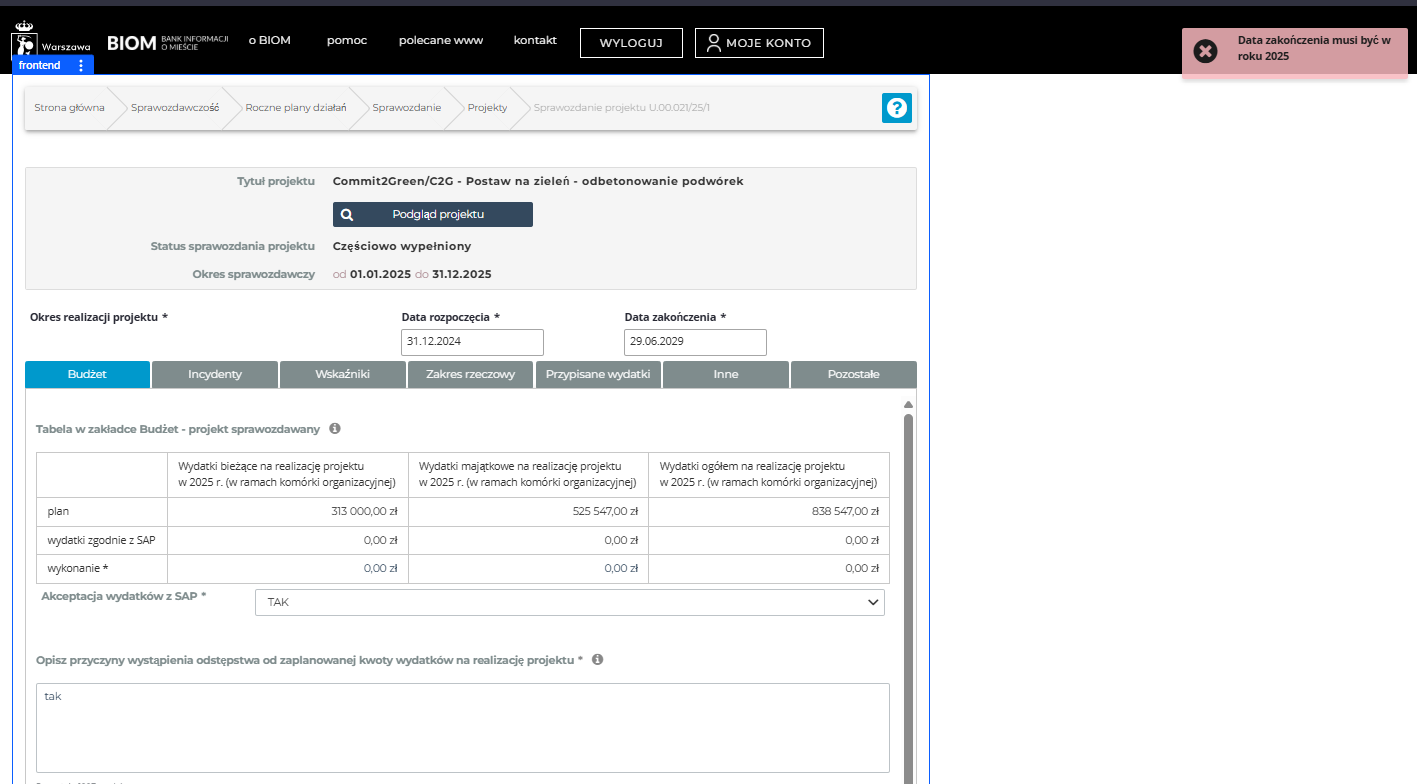Click the blue help question mark icon
Image resolution: width=1417 pixels, height=784 pixels.
click(896, 108)
